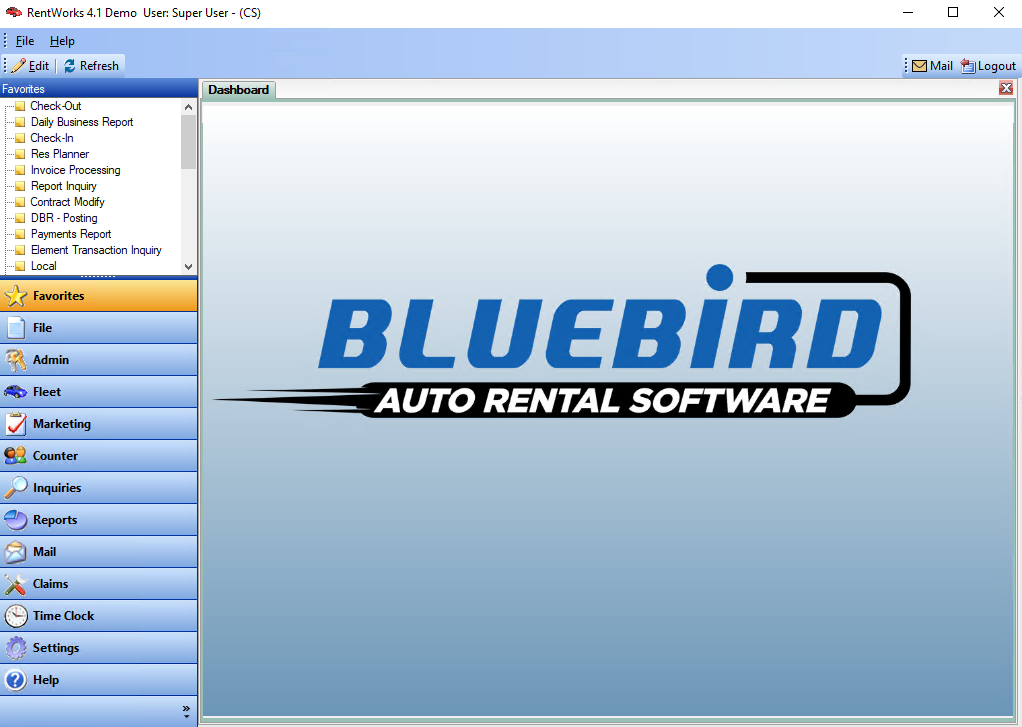Click the Settings gear icon

(16, 647)
